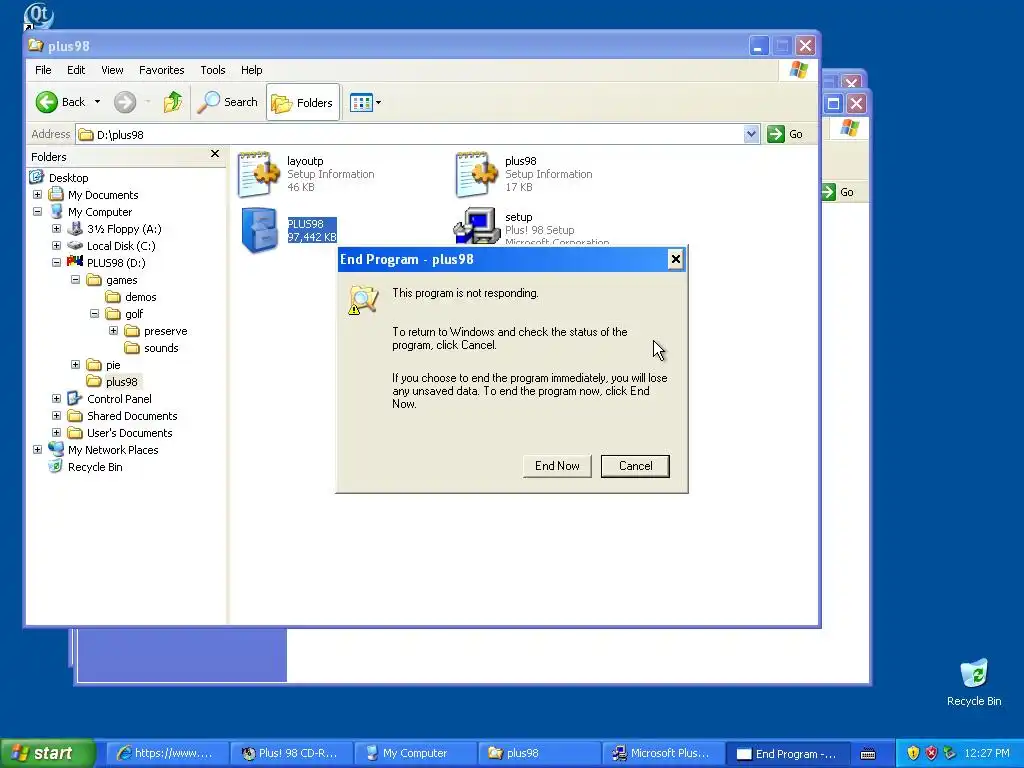Expand 3½ Floppy (A:) node
The height and width of the screenshot is (768, 1024).
56,229
